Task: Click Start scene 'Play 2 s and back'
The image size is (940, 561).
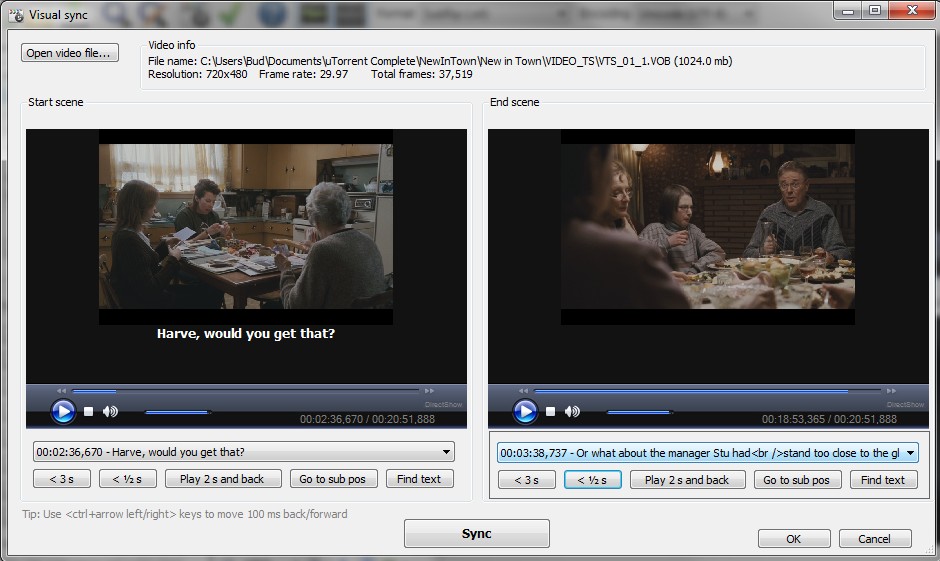Action: point(222,479)
